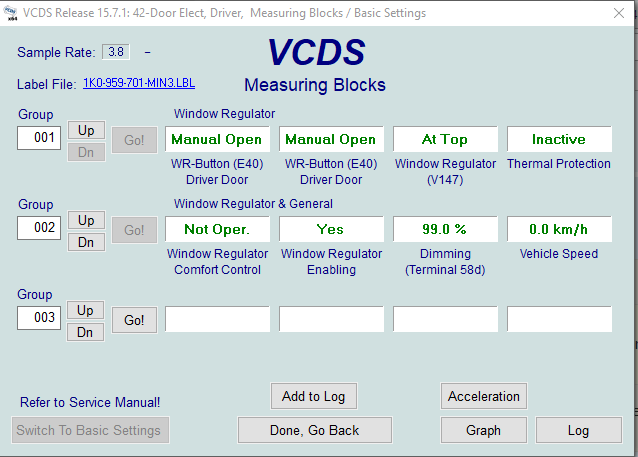Click the Measuring Blocks heading
Viewport: 638px width, 457px height.
[x=315, y=85]
